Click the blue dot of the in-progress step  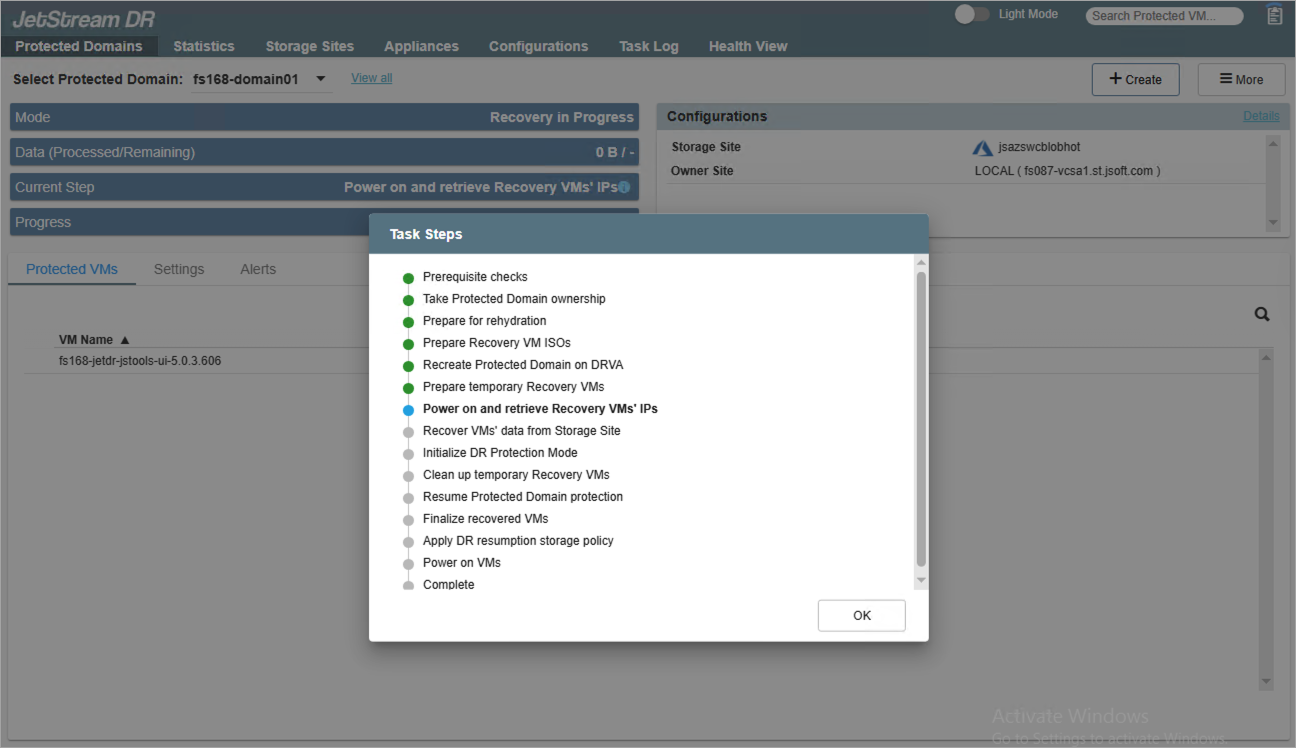tap(408, 410)
